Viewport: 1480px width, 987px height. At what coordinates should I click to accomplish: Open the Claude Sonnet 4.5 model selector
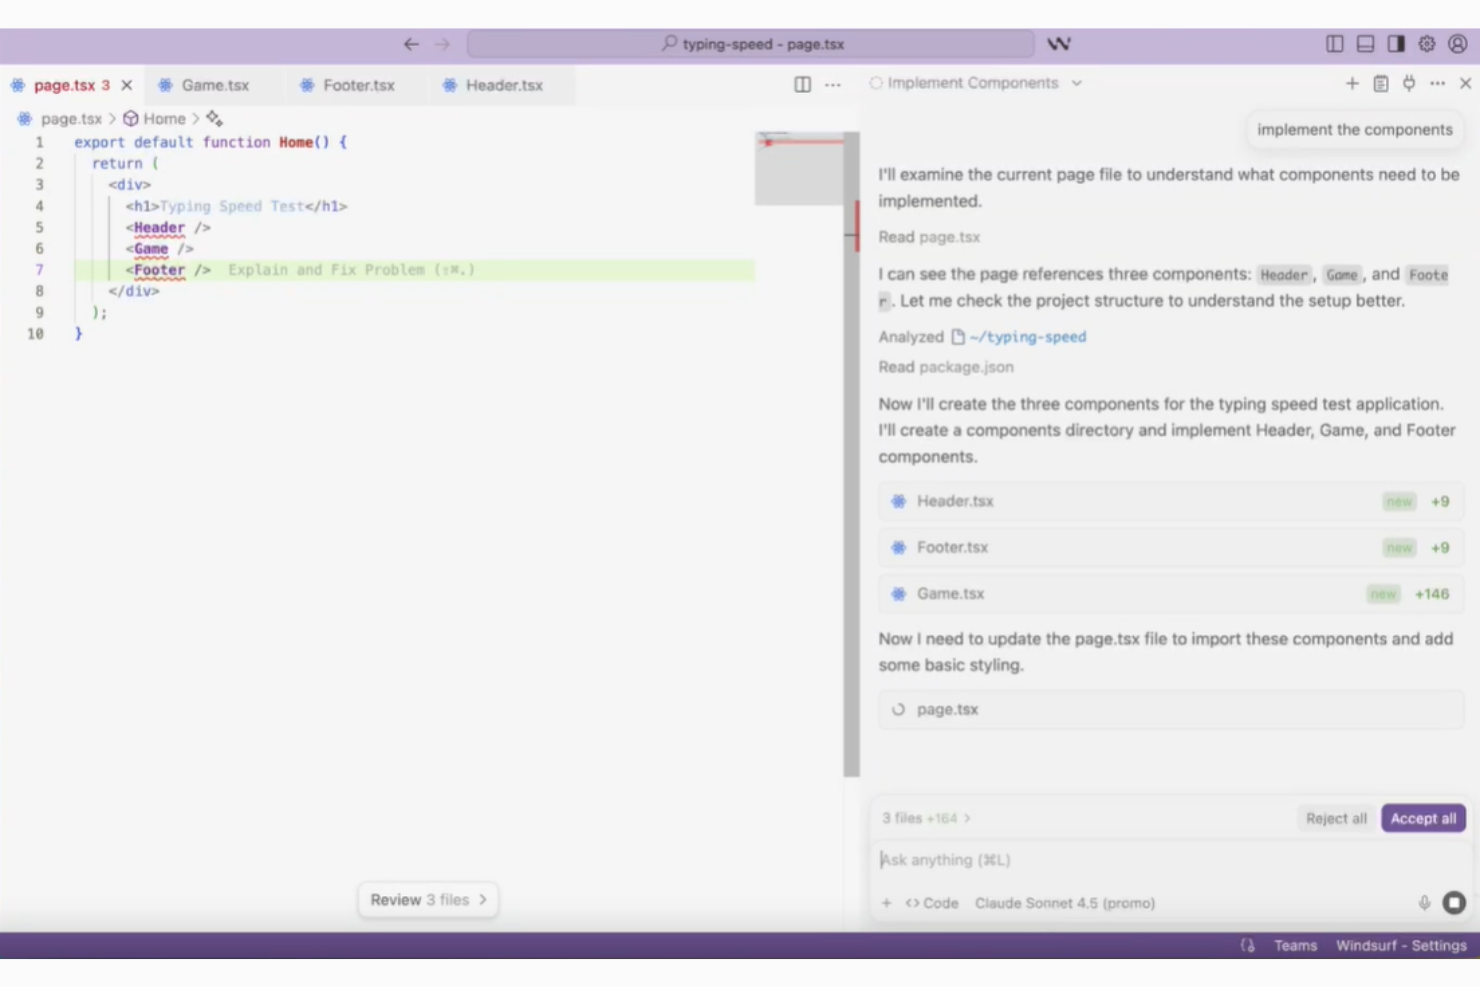1065,903
